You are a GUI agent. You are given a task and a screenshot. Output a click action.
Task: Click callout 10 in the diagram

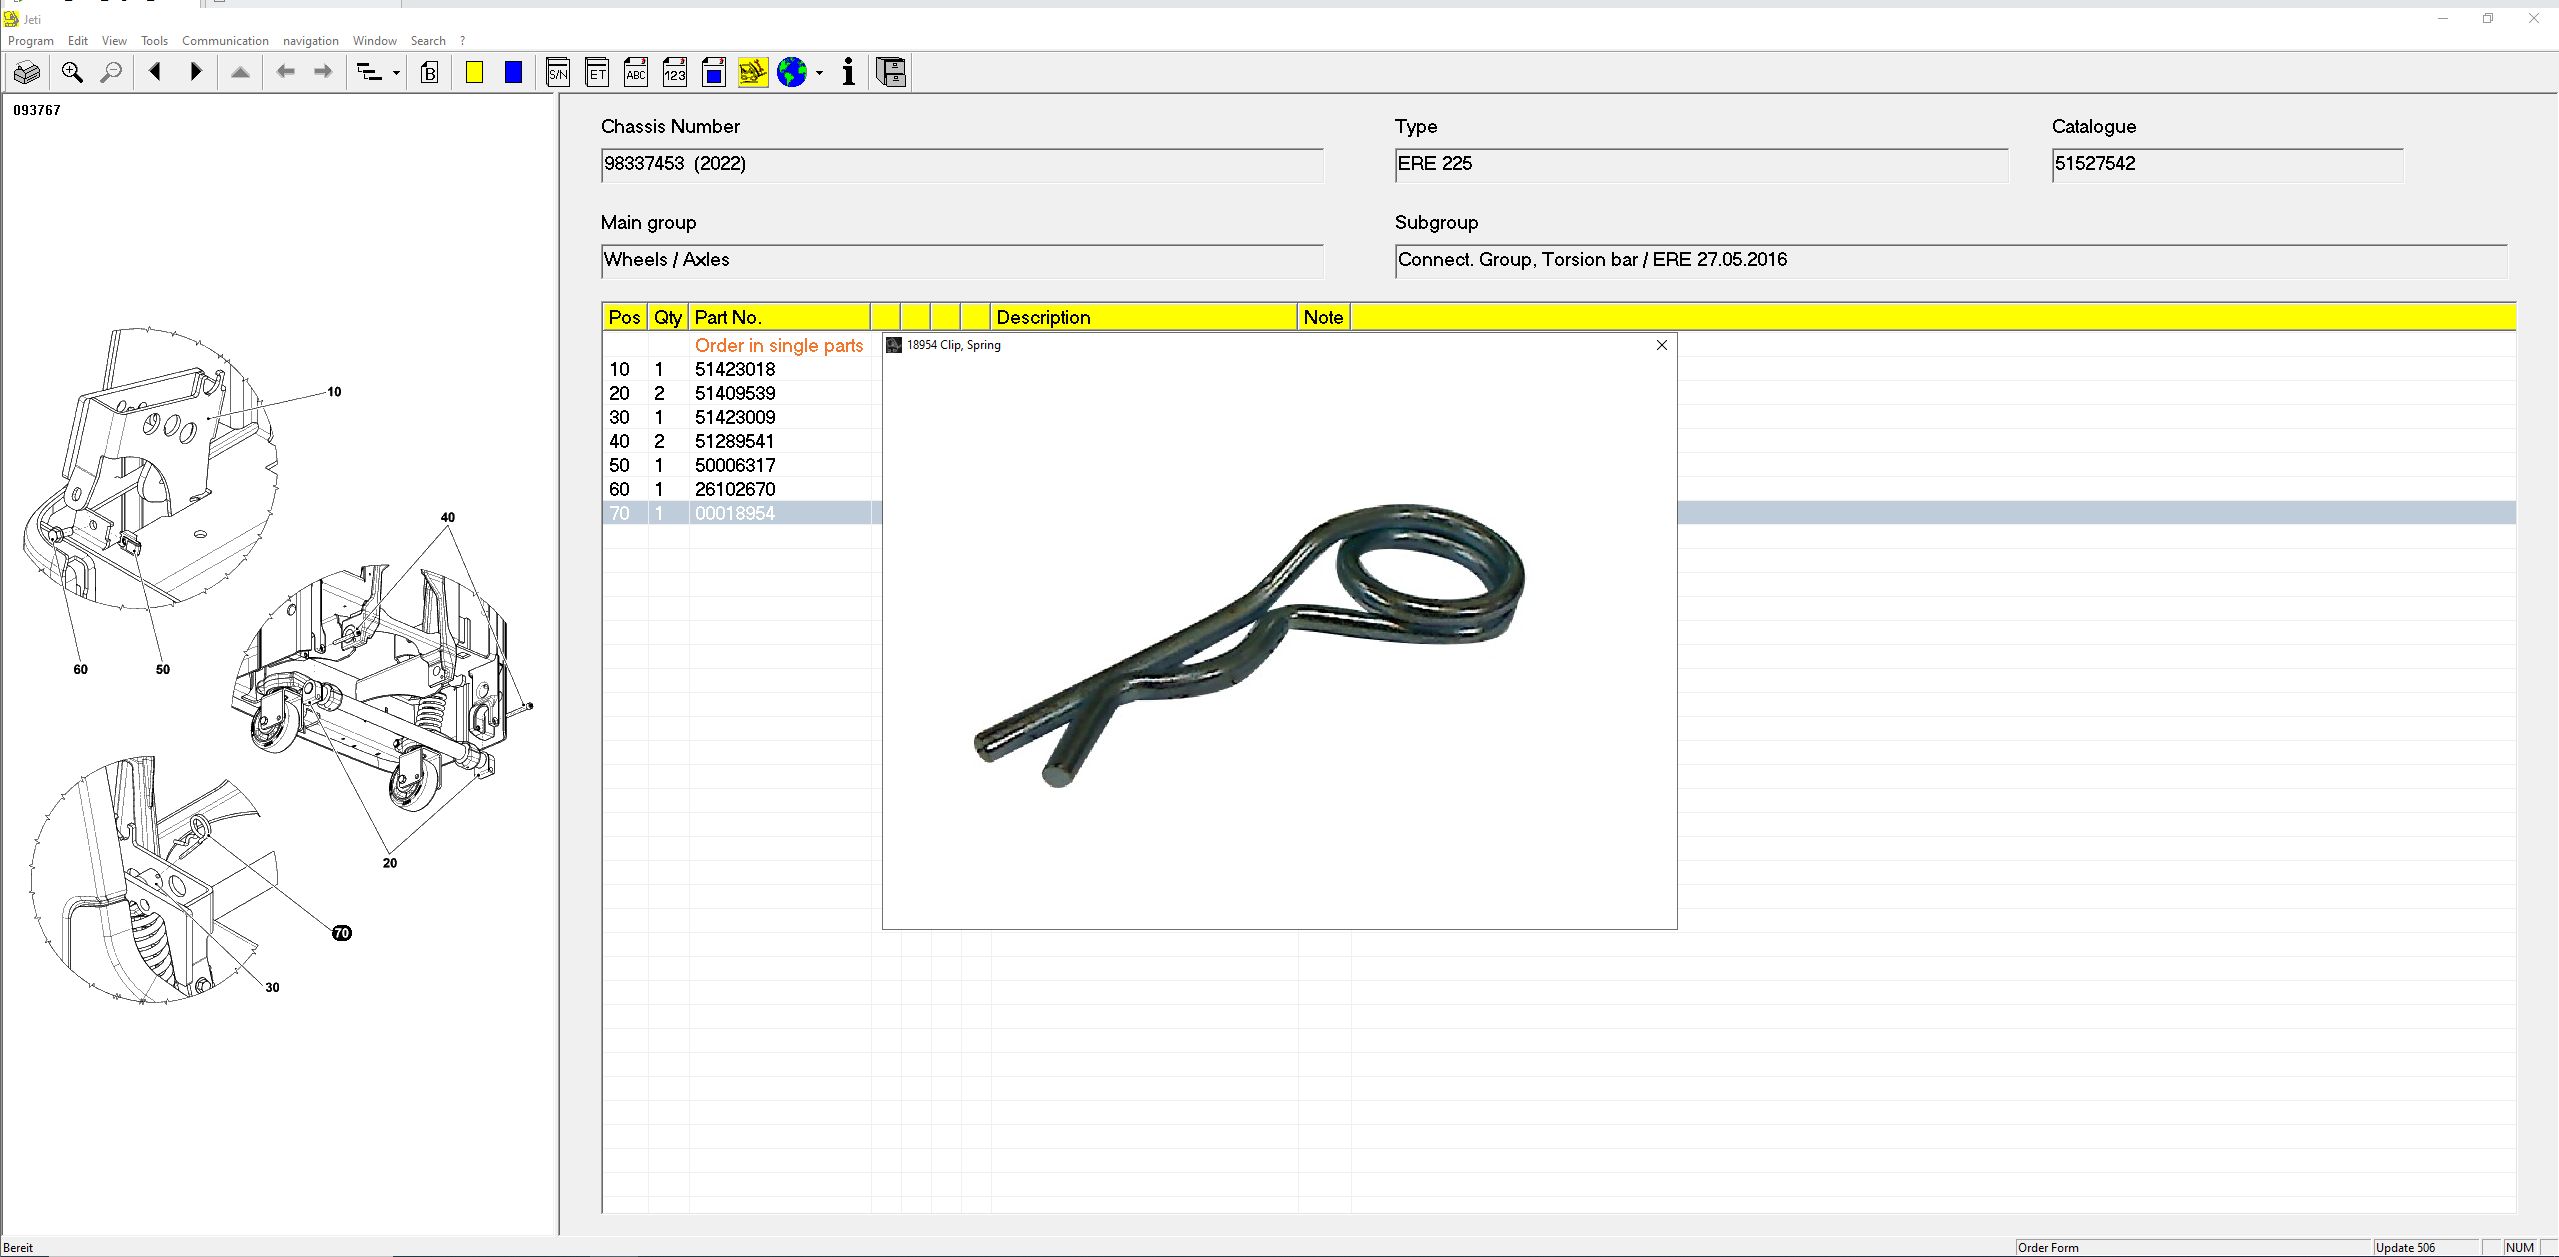(x=334, y=392)
